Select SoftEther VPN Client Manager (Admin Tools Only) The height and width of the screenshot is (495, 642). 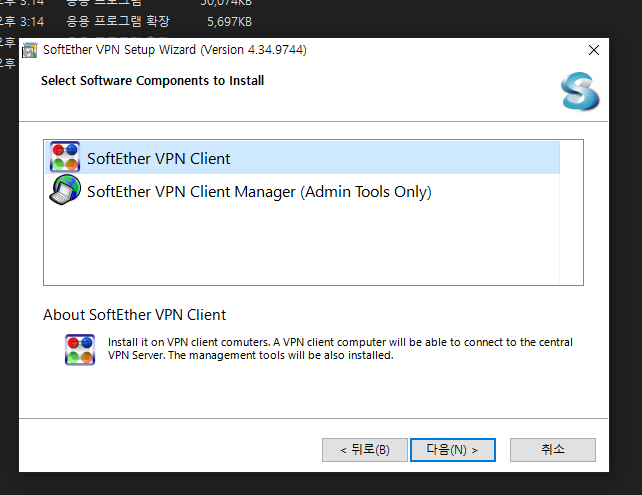(x=303, y=191)
